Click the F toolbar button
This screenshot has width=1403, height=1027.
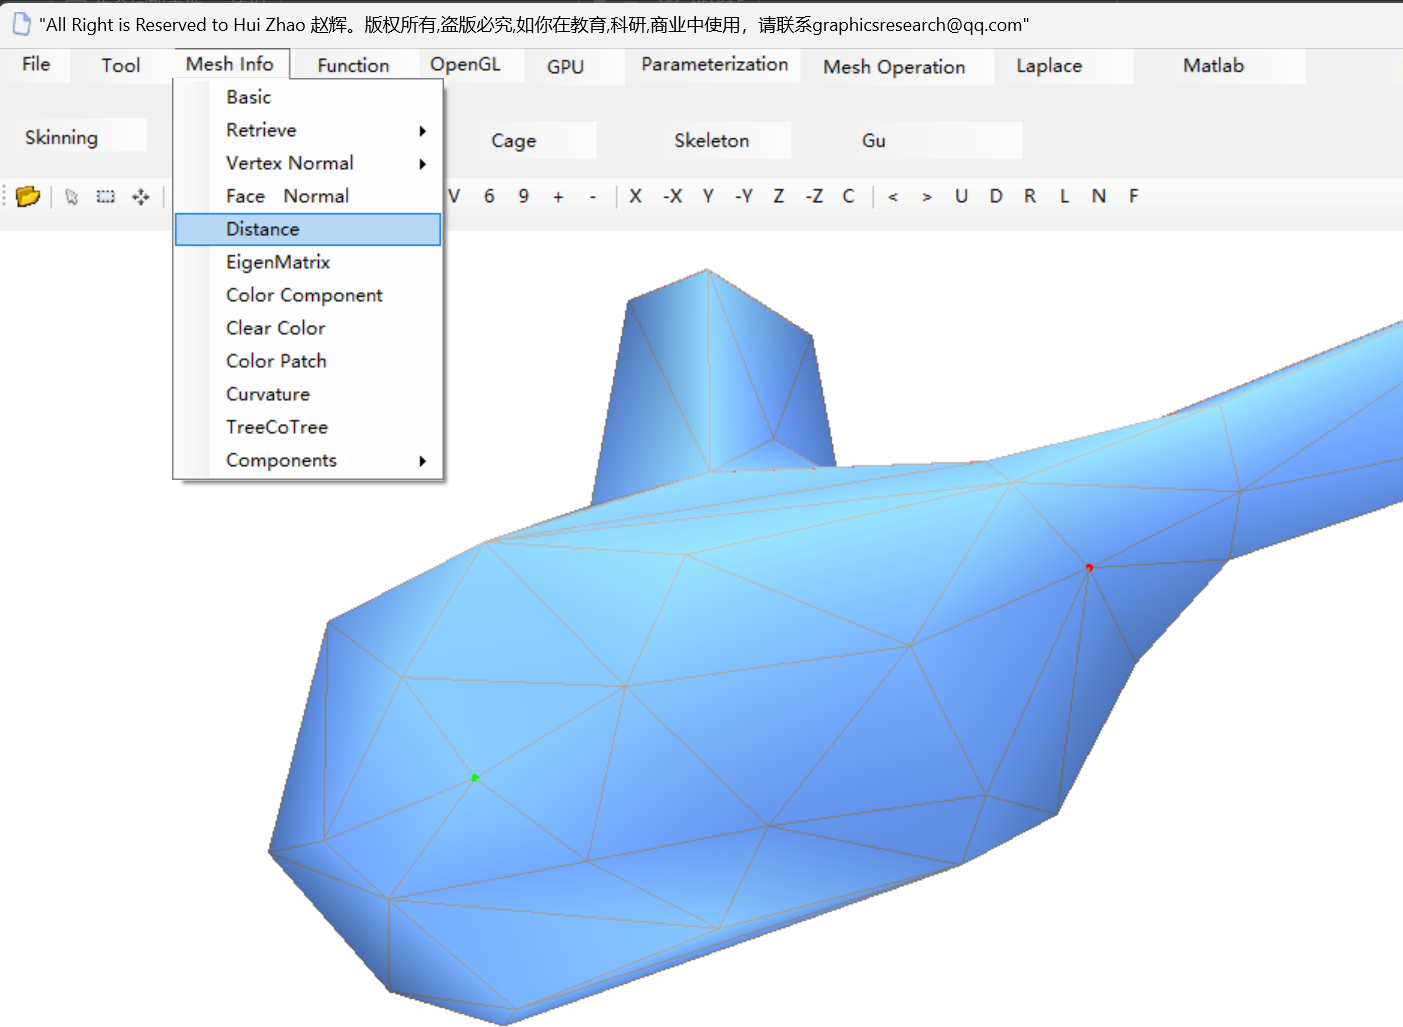click(x=1133, y=196)
